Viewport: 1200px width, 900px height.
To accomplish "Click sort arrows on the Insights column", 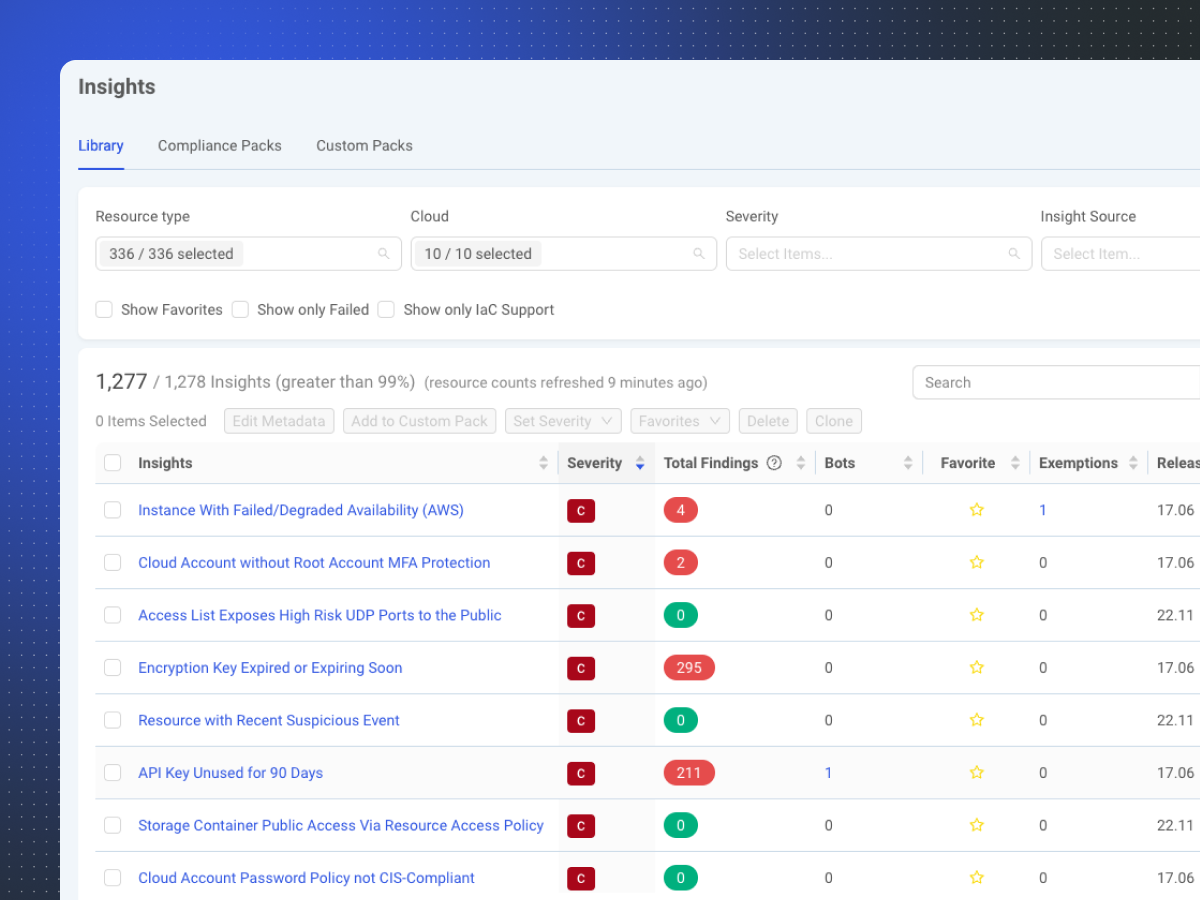I will point(544,463).
